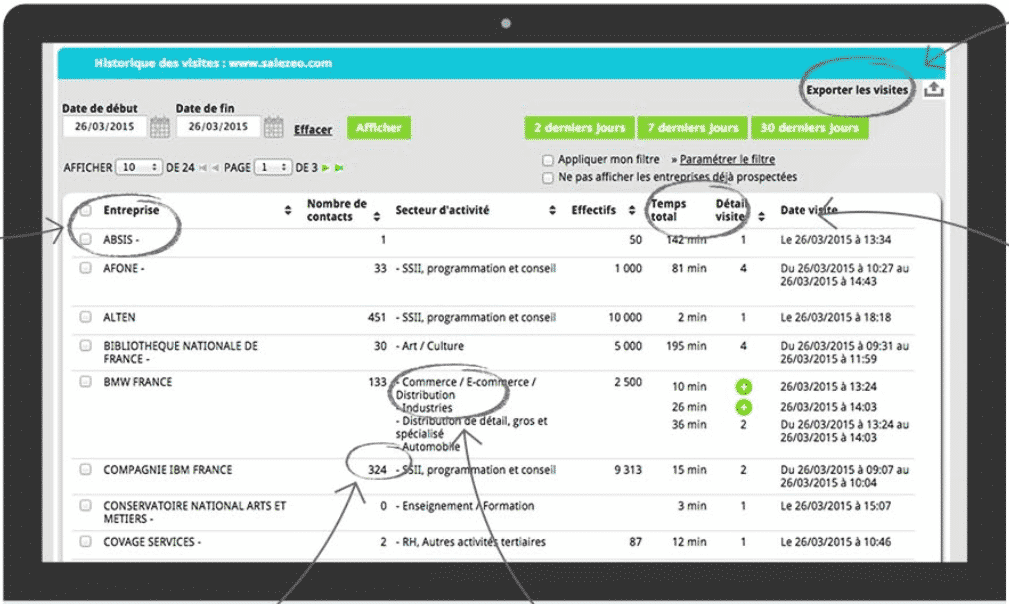Enable Appliquer mon filtre checkbox

[548, 160]
